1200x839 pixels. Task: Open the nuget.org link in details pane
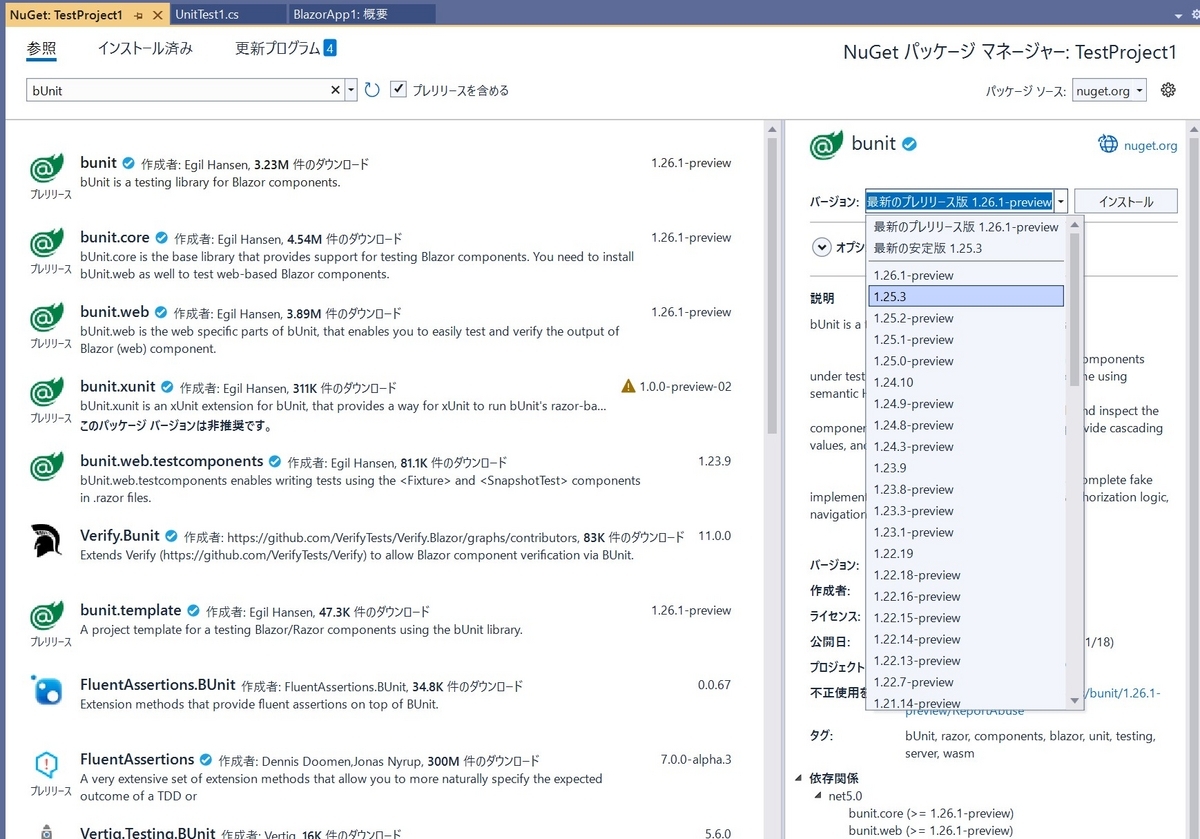point(1152,145)
